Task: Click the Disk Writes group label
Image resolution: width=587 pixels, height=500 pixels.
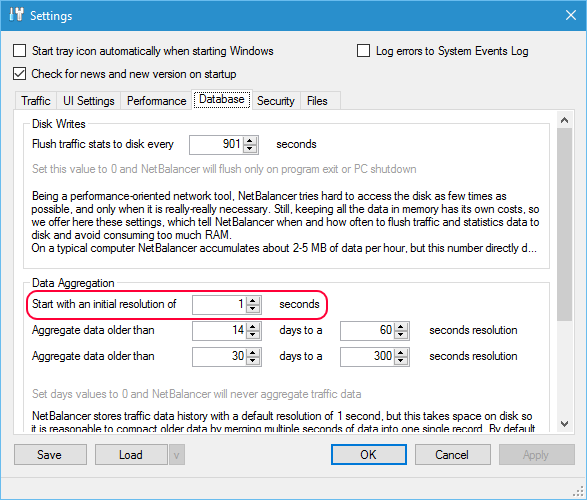Action: point(59,124)
